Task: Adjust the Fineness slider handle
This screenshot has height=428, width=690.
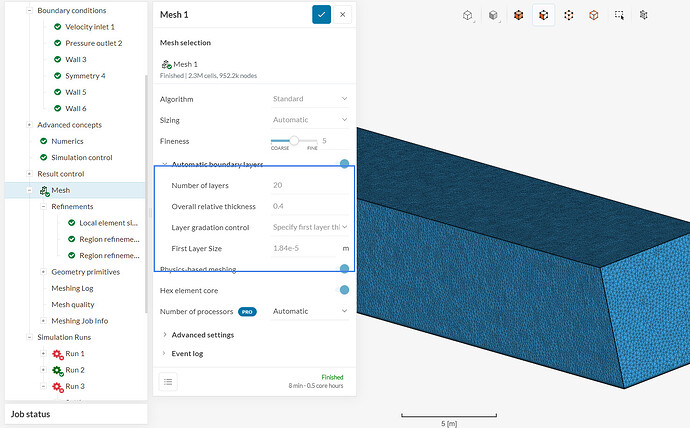Action: tap(294, 141)
